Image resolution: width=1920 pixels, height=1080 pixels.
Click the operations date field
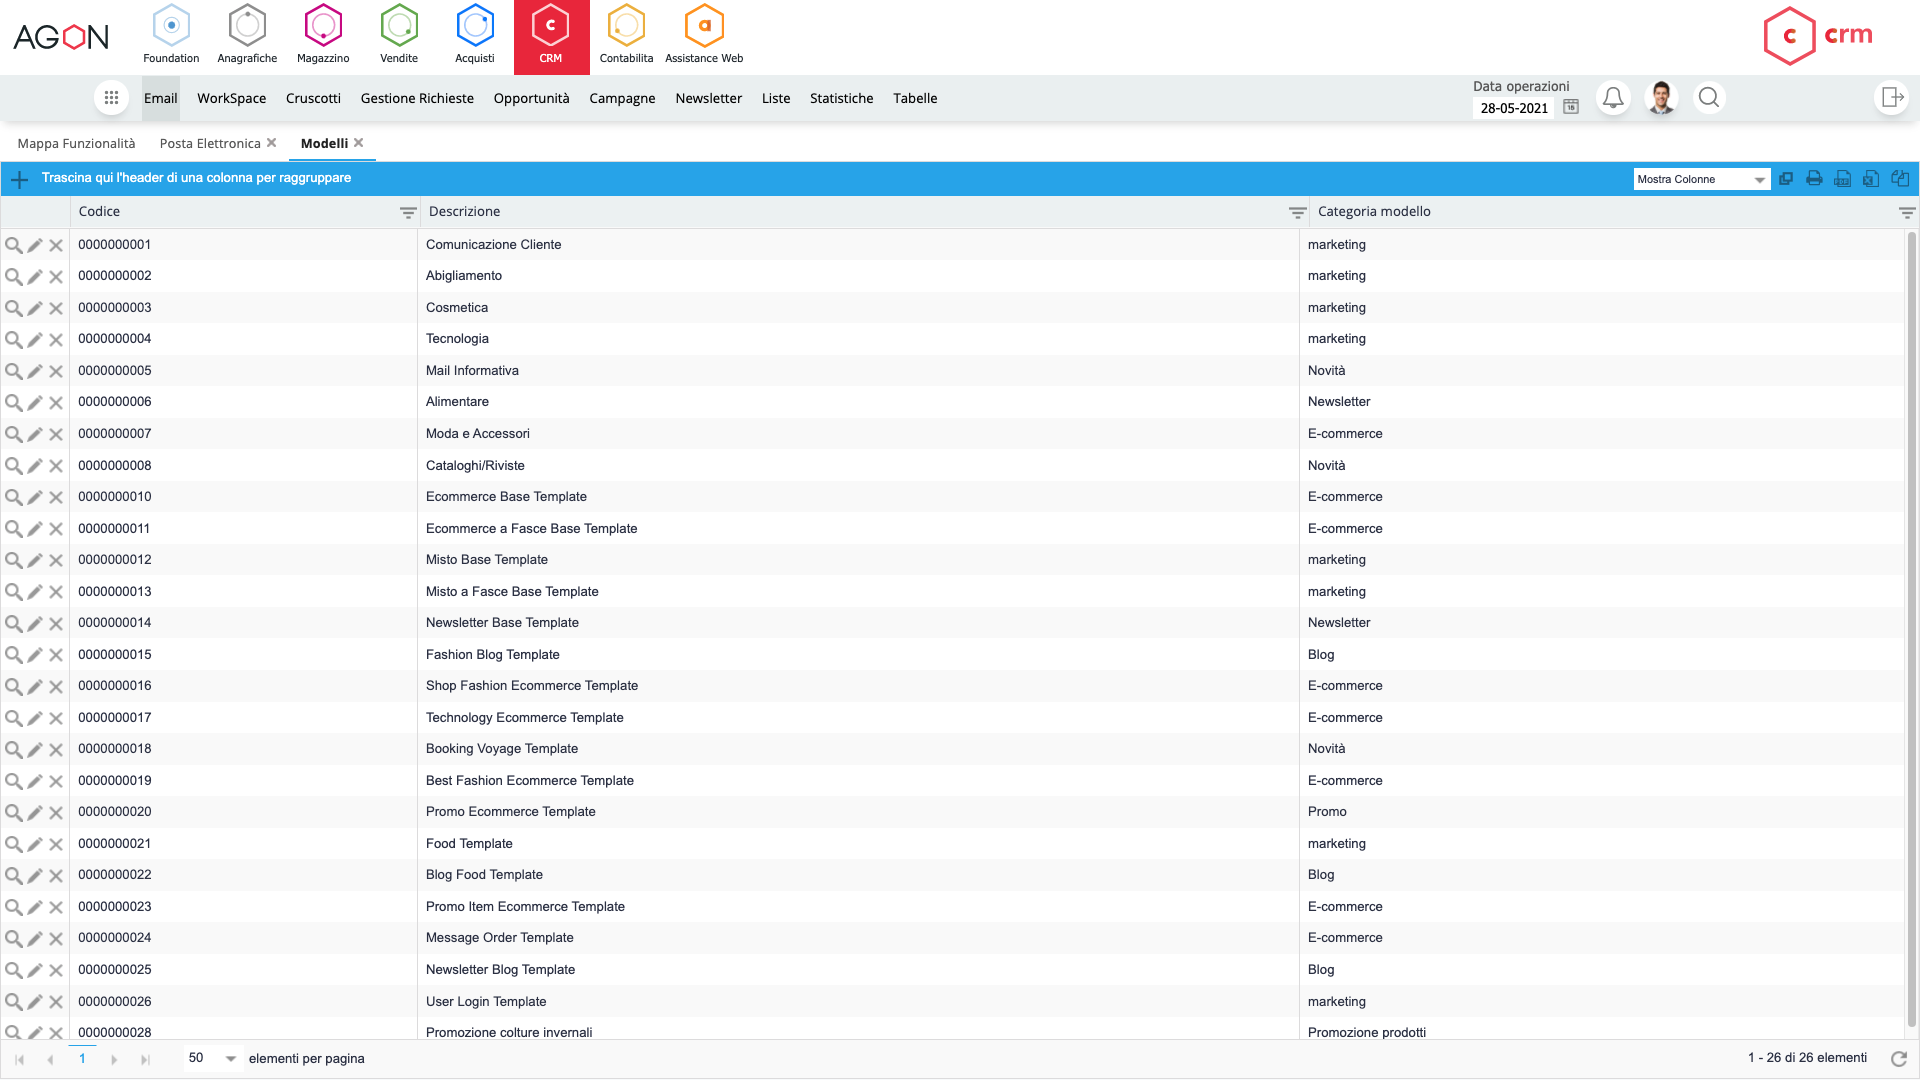pos(1514,108)
